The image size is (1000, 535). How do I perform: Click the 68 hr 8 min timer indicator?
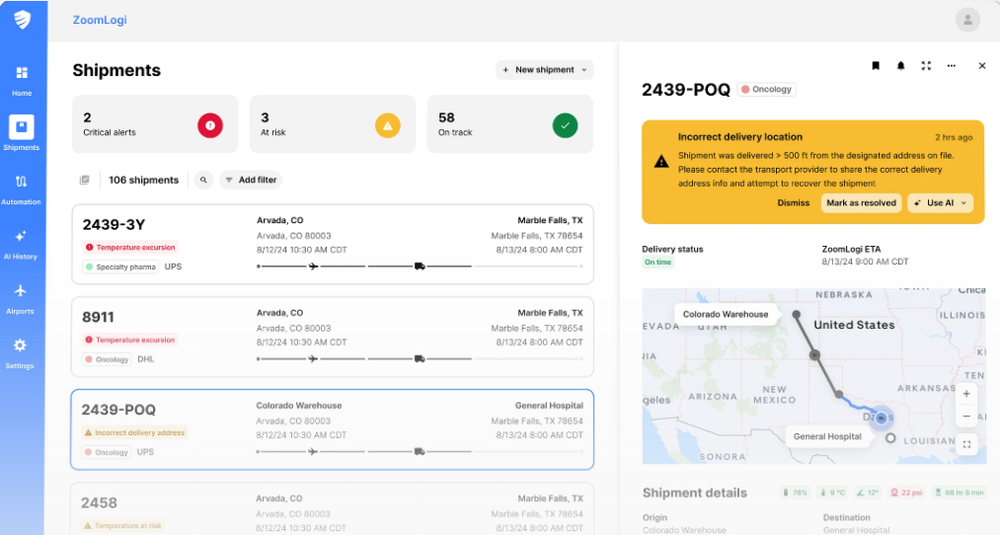point(959,492)
